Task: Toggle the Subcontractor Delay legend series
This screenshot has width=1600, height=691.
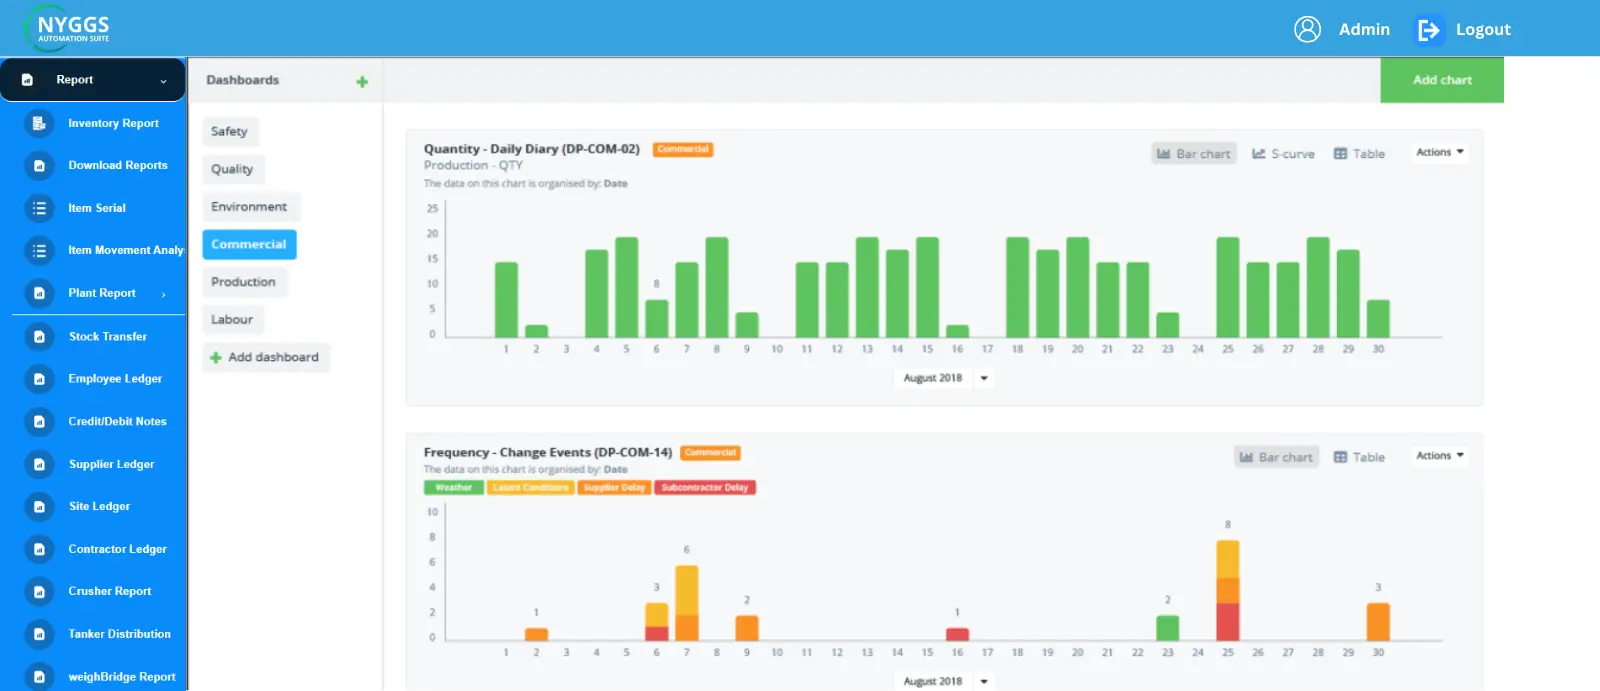Action: [x=705, y=488]
